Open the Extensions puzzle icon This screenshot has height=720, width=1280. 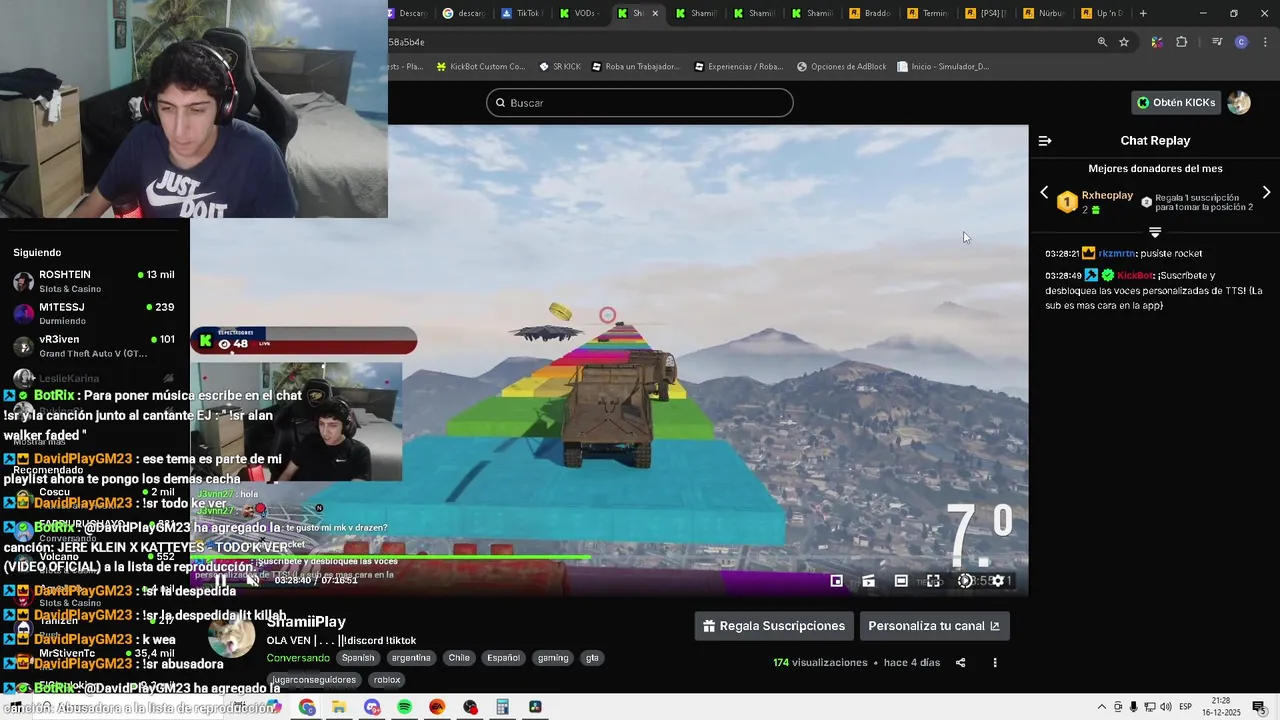(x=1181, y=42)
